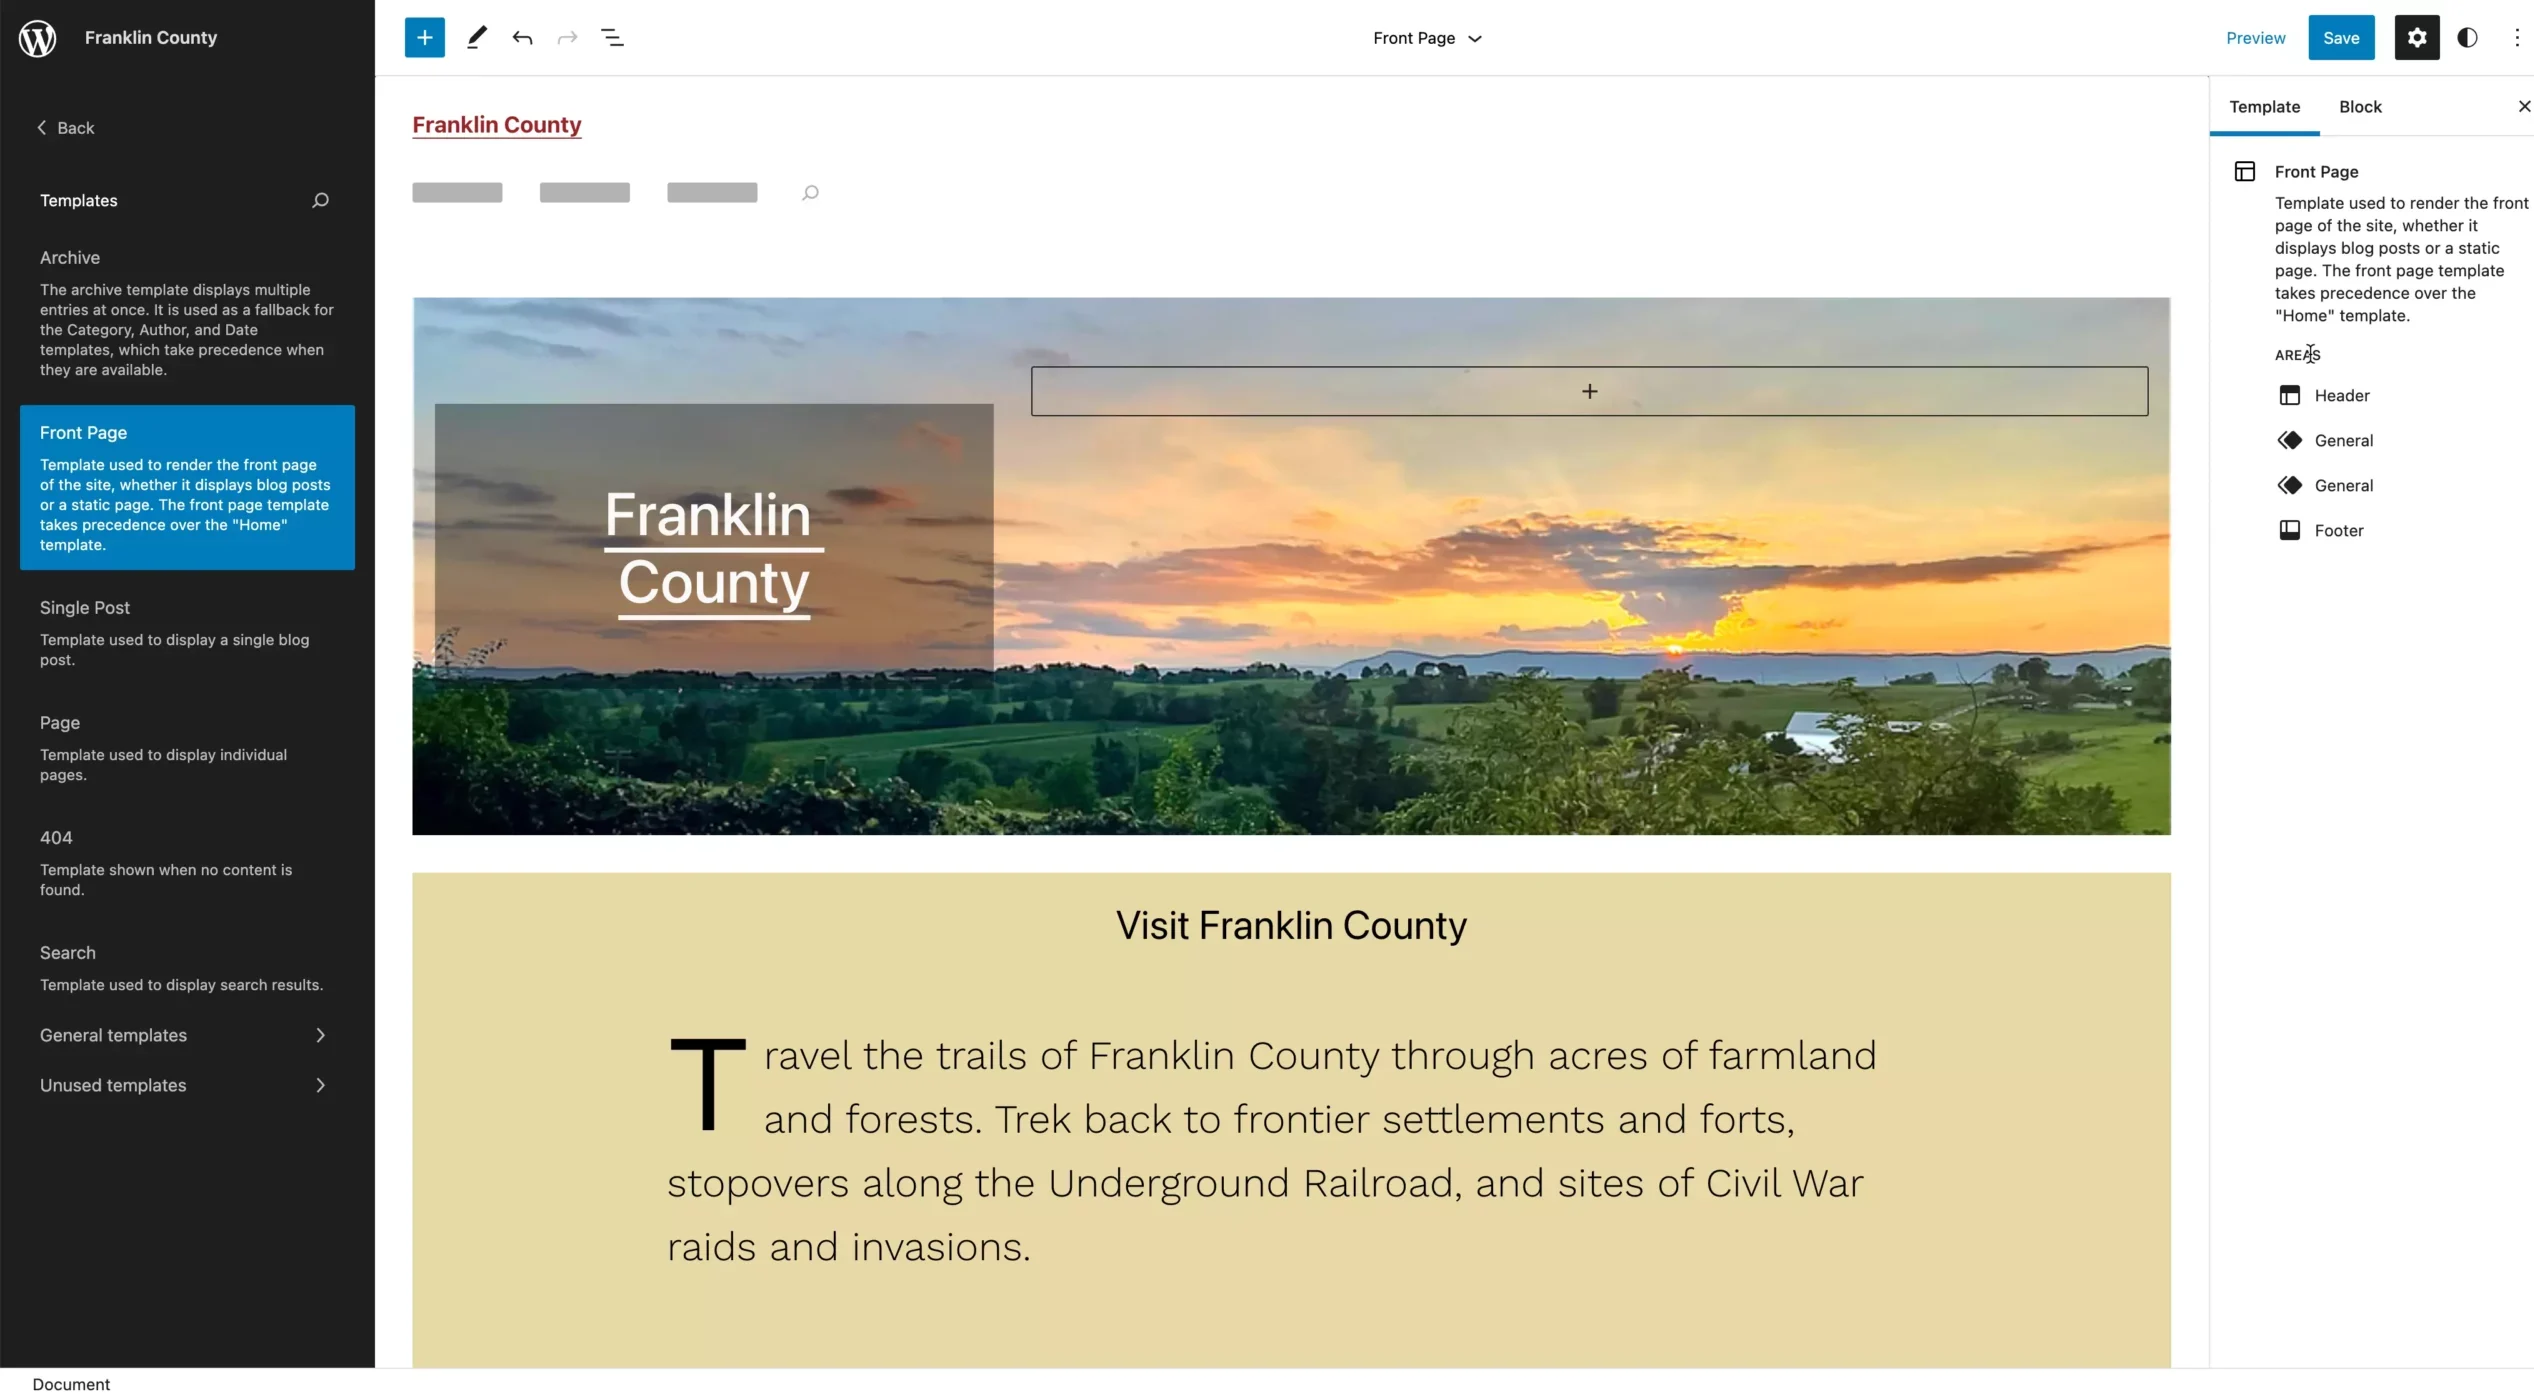The image size is (2534, 1399).
Task: Click the Save button
Action: tap(2339, 36)
